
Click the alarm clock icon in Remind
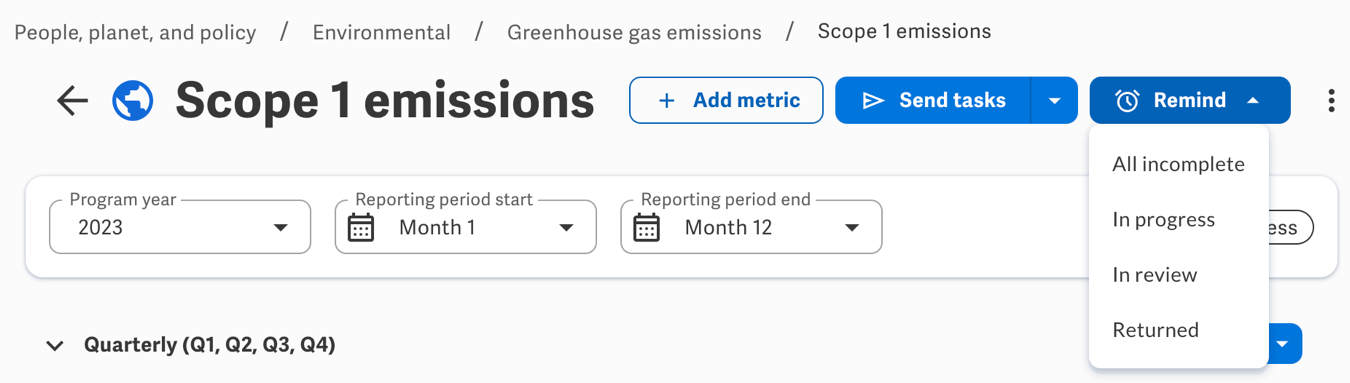(1127, 100)
